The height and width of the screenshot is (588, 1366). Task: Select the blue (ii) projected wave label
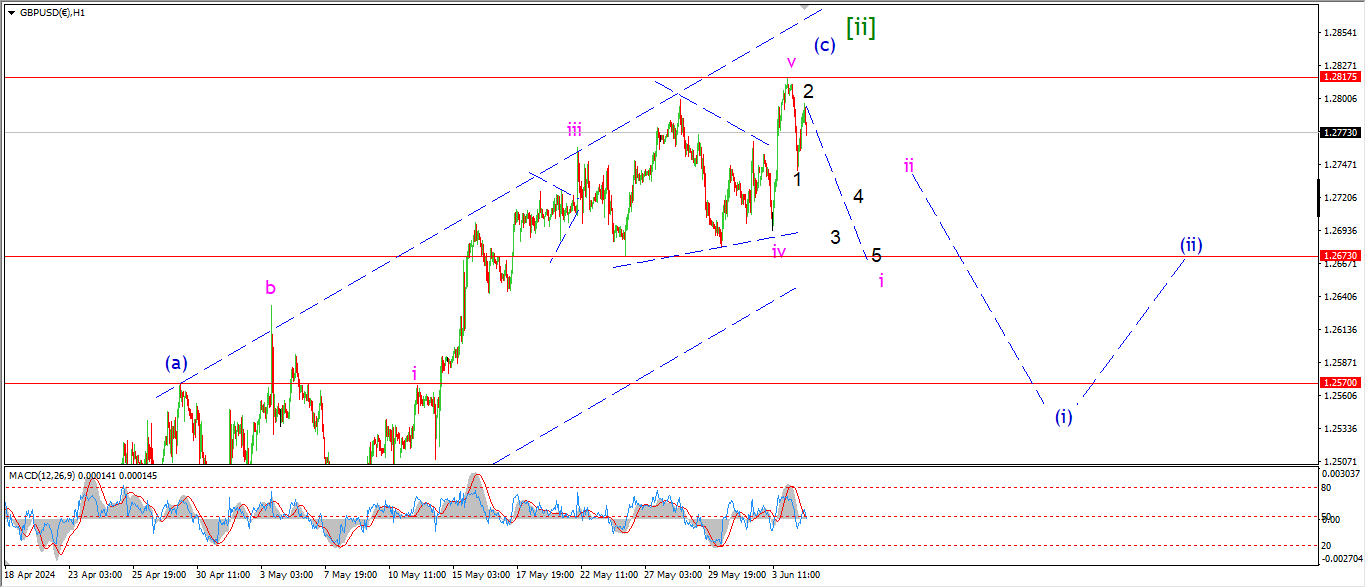pos(1190,245)
